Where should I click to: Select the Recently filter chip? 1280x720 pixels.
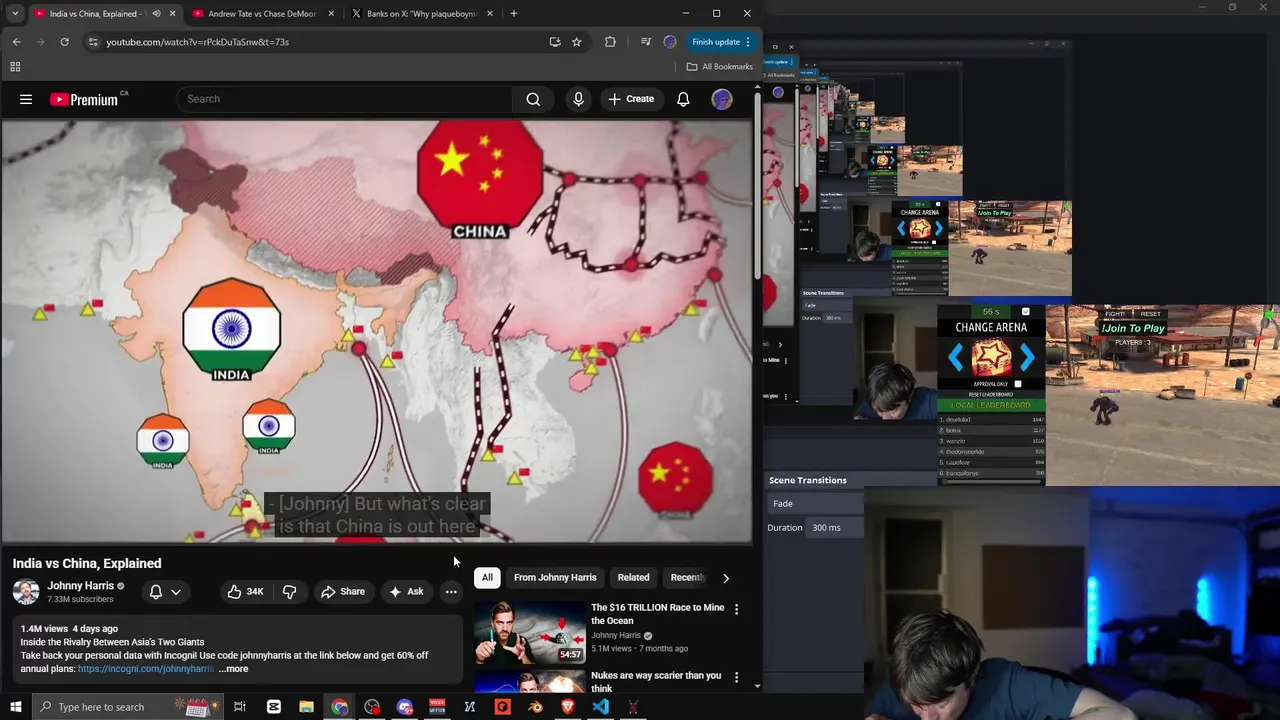[687, 577]
